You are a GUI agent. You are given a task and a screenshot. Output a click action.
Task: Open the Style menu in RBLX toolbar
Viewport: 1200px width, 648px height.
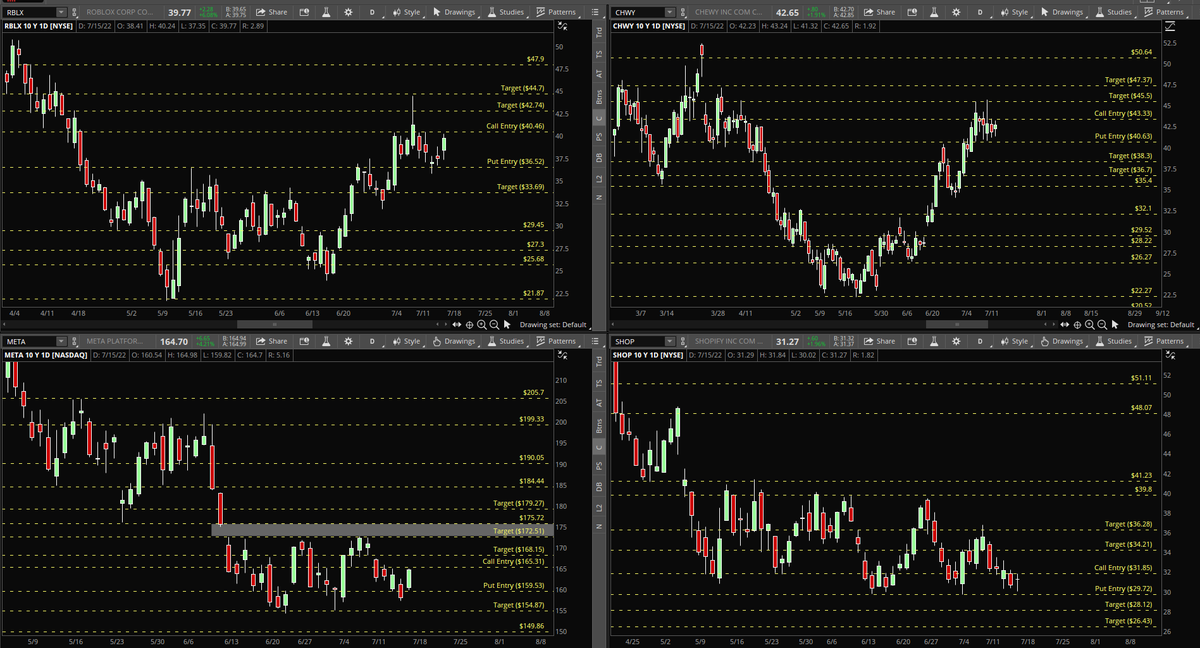(406, 12)
